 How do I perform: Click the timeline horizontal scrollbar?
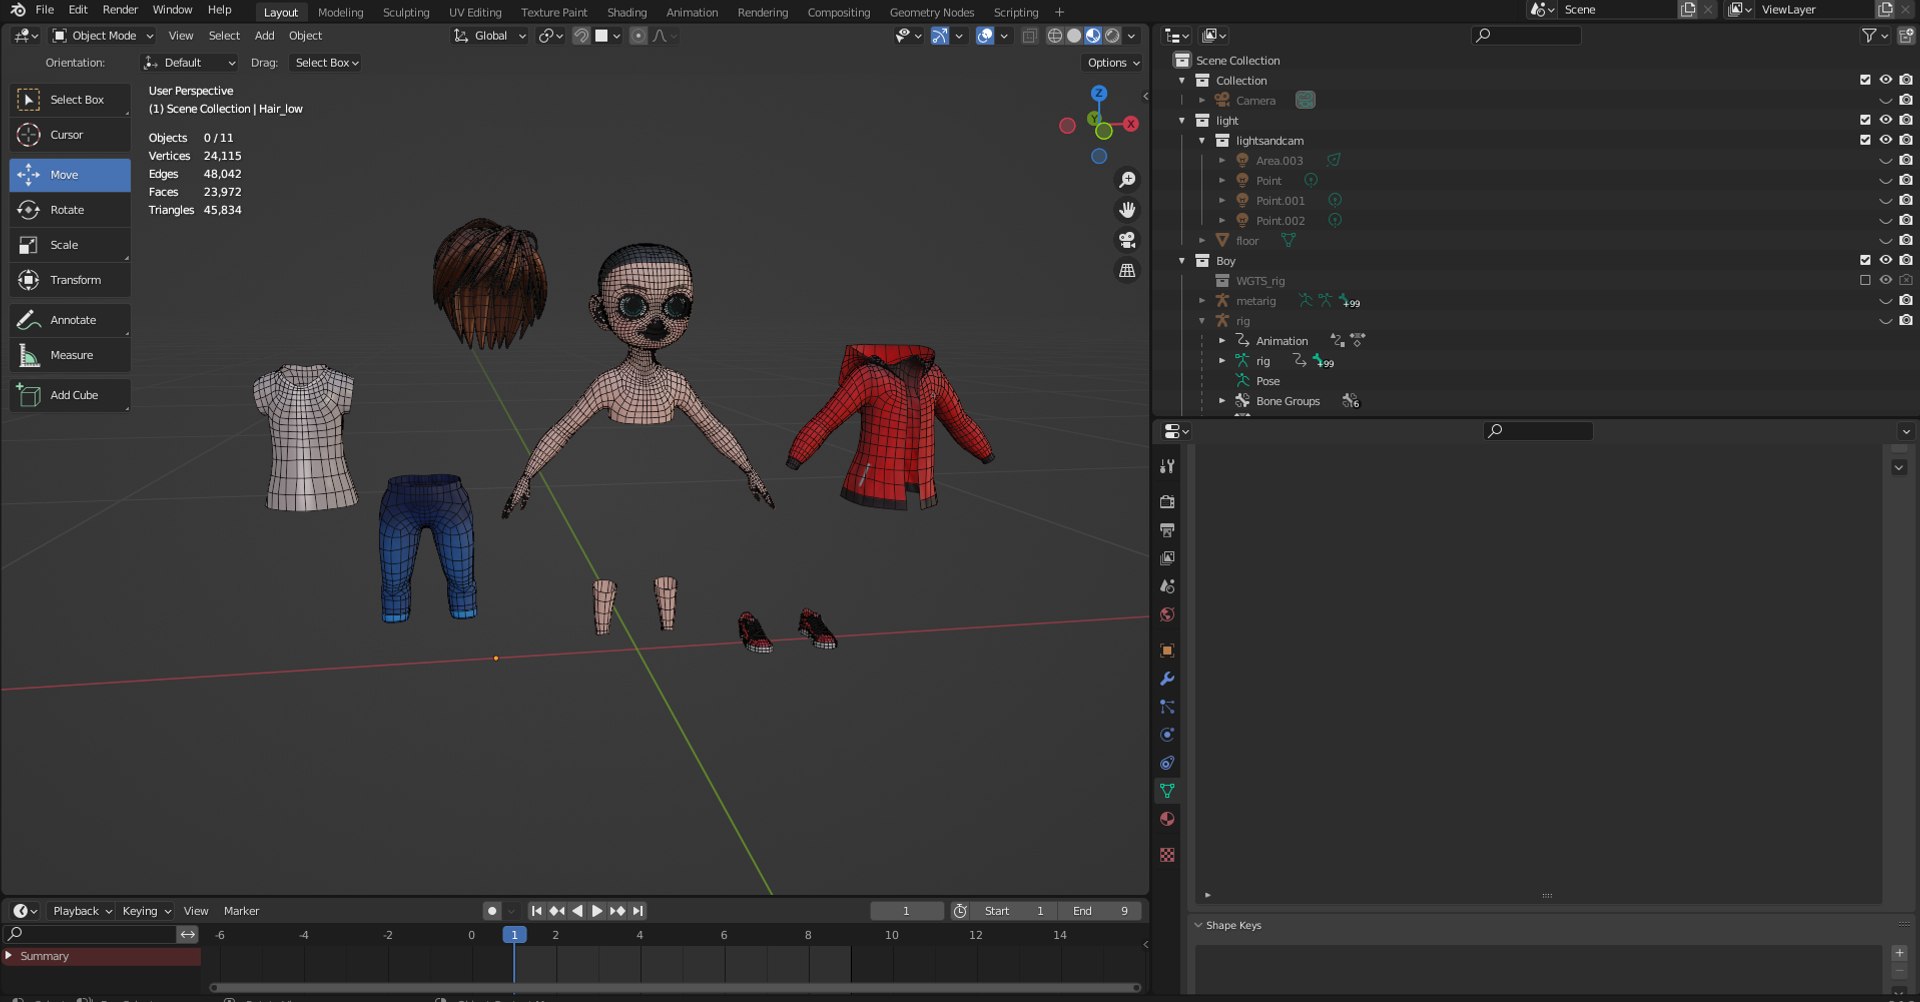pyautogui.click(x=676, y=988)
